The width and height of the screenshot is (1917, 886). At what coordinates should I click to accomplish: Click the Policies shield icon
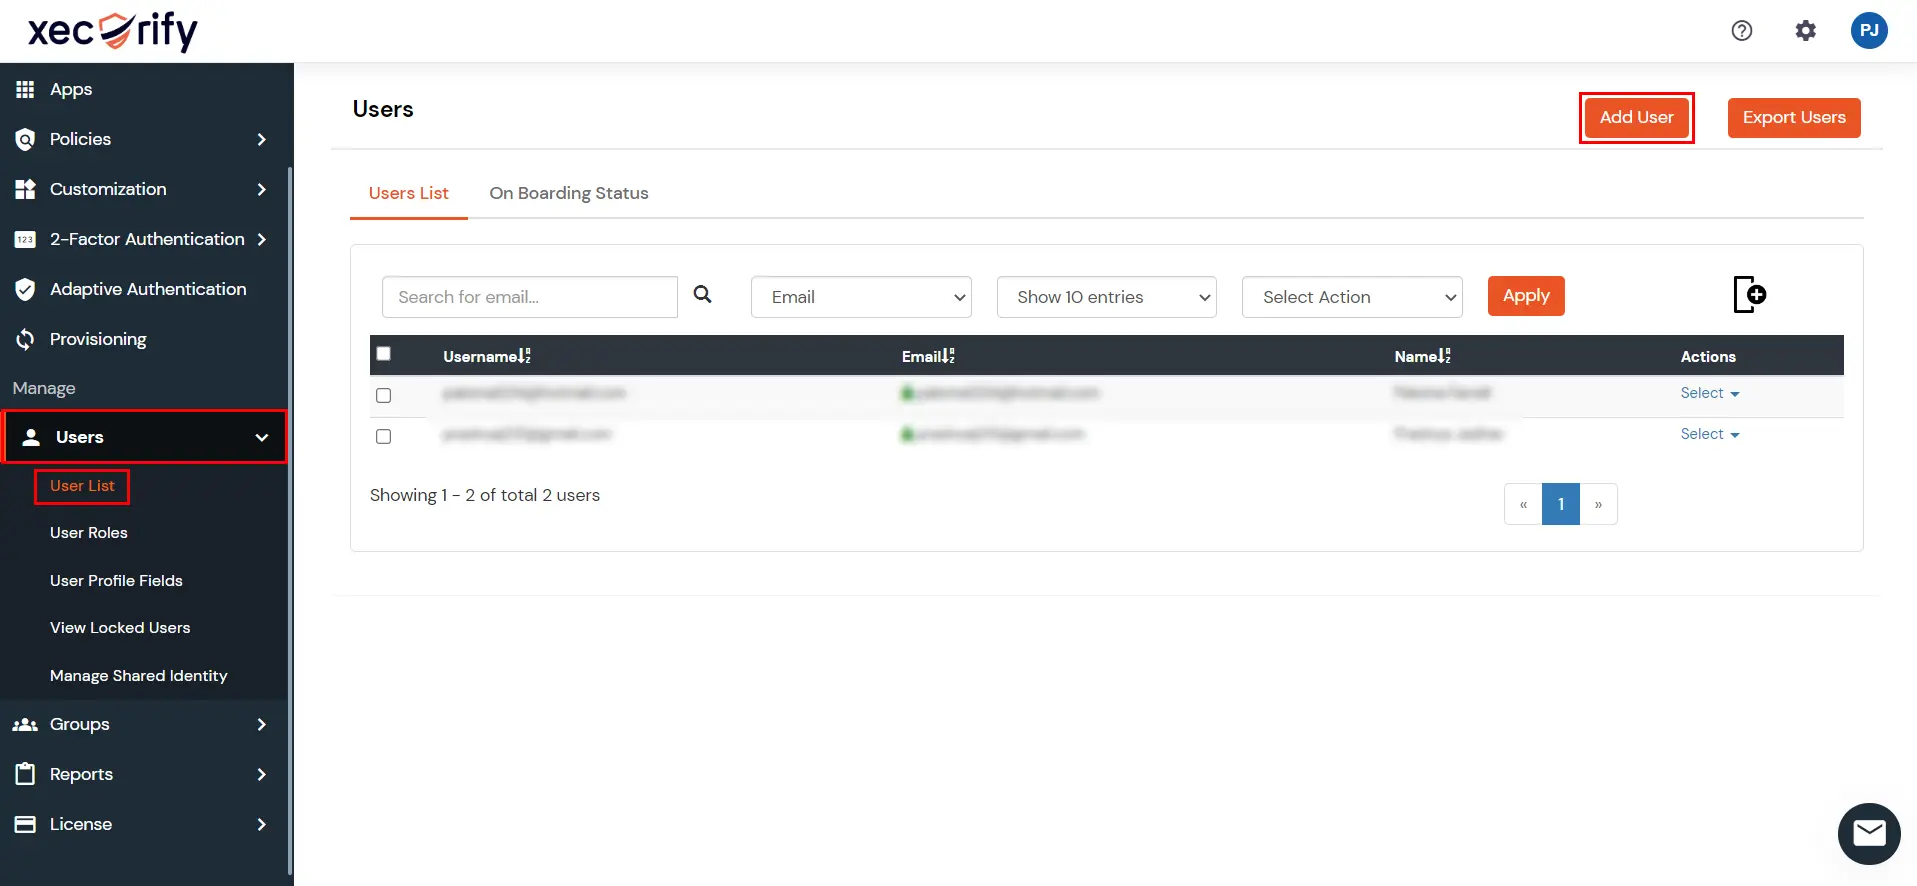pos(25,139)
